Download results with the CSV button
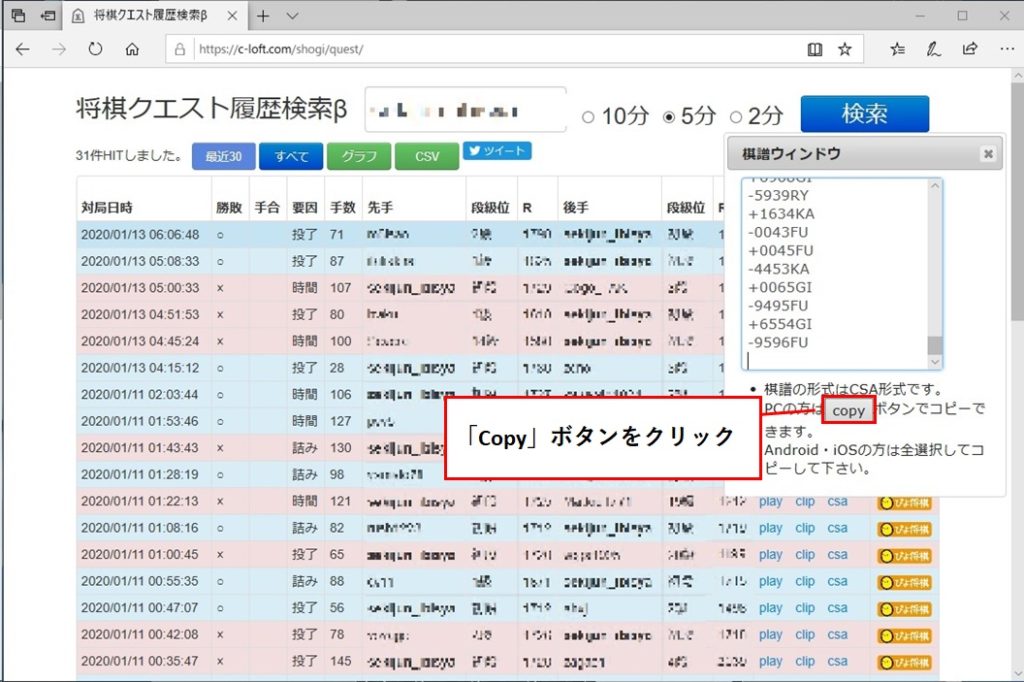 pos(427,157)
